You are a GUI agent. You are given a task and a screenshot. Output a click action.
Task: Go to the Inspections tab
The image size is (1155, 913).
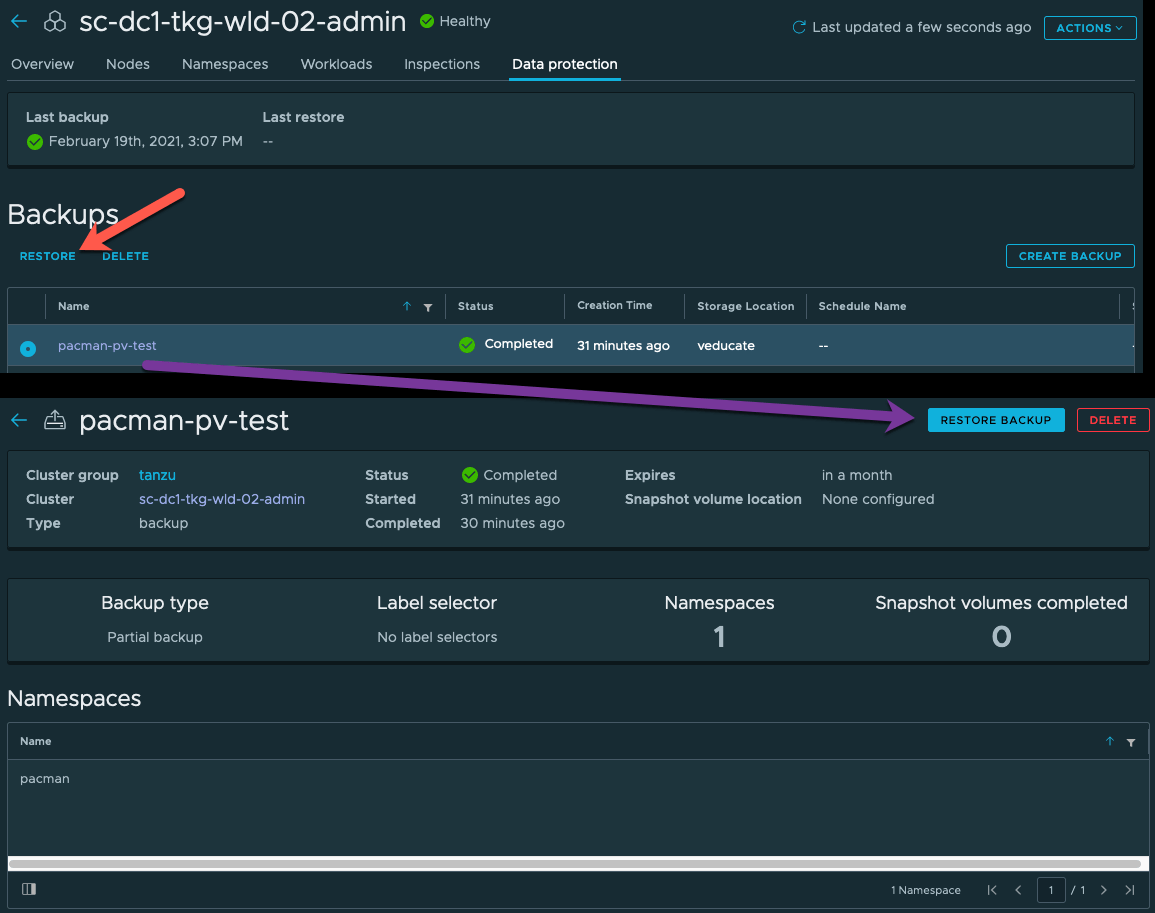442,64
